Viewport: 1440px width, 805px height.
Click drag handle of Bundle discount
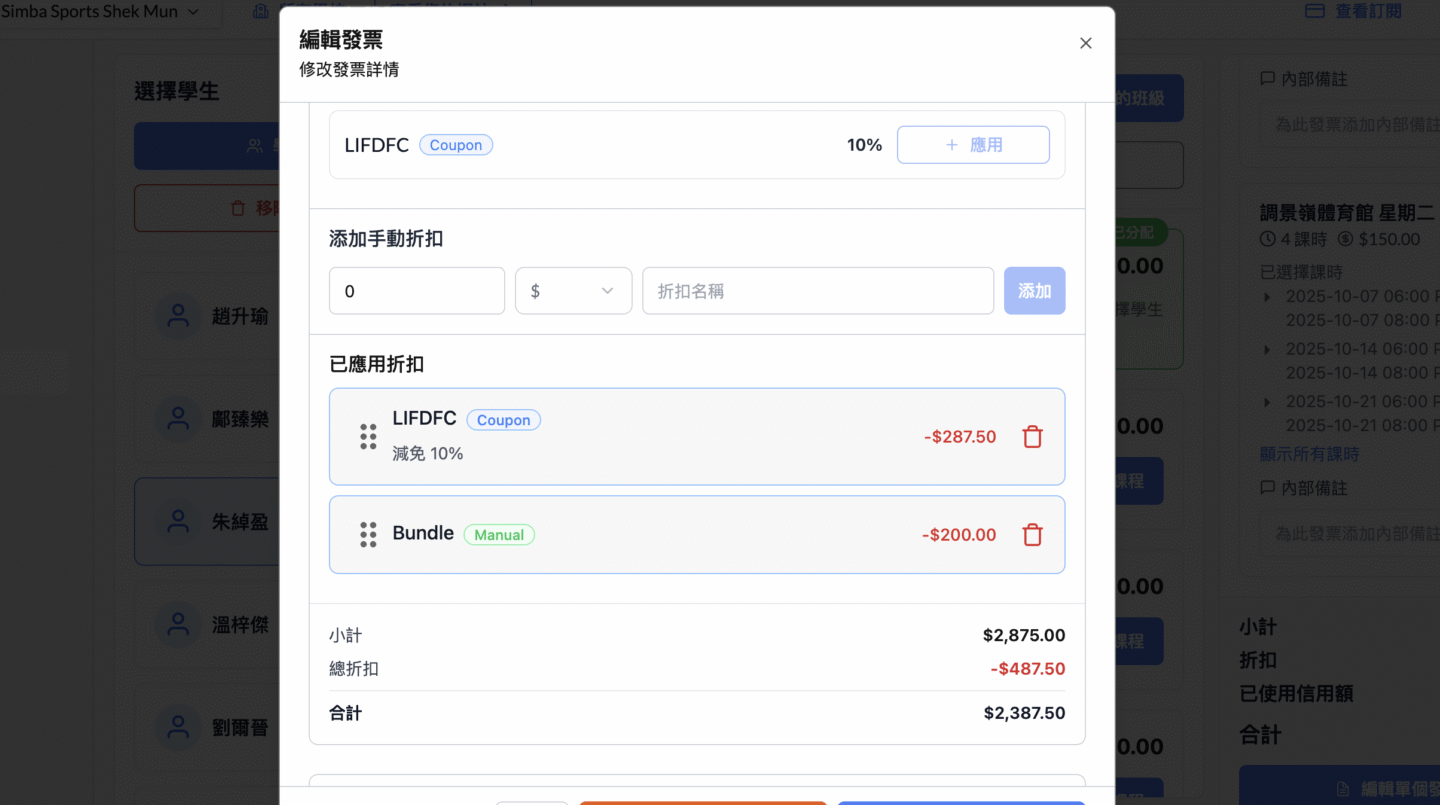[x=368, y=535]
